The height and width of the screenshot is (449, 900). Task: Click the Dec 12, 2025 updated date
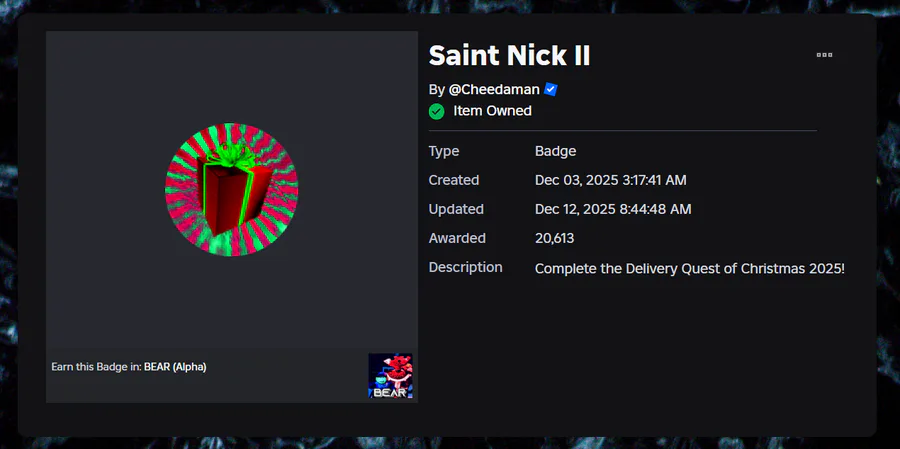pos(613,209)
